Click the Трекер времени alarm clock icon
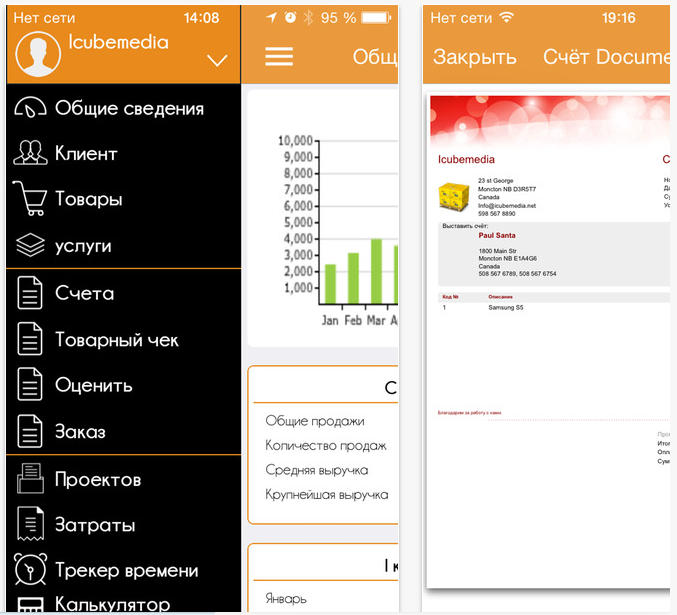Image resolution: width=677 pixels, height=615 pixels. coord(31,571)
